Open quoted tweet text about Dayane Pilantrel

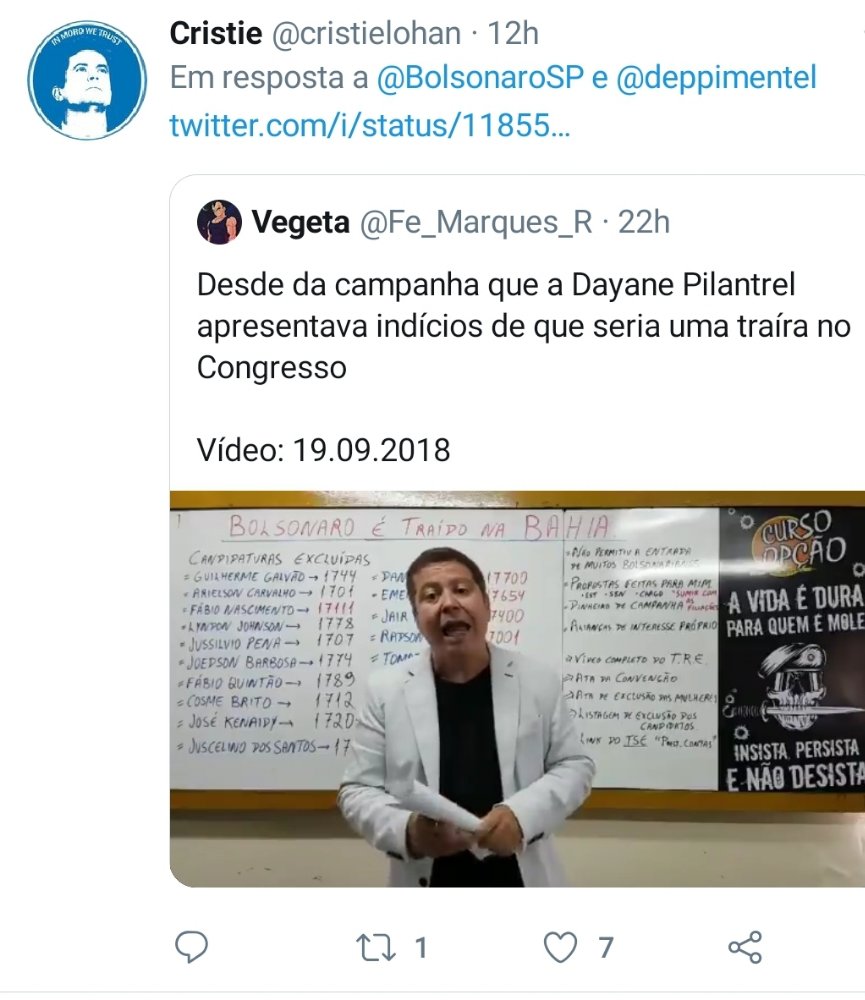[524, 326]
